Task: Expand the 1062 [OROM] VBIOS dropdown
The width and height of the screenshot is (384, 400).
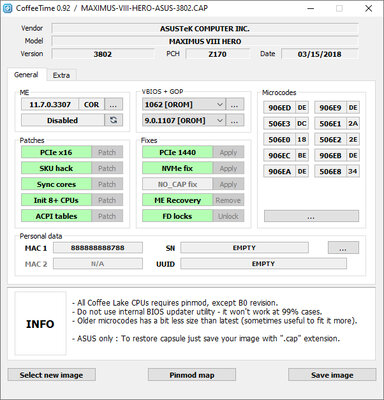Action: tap(184, 105)
